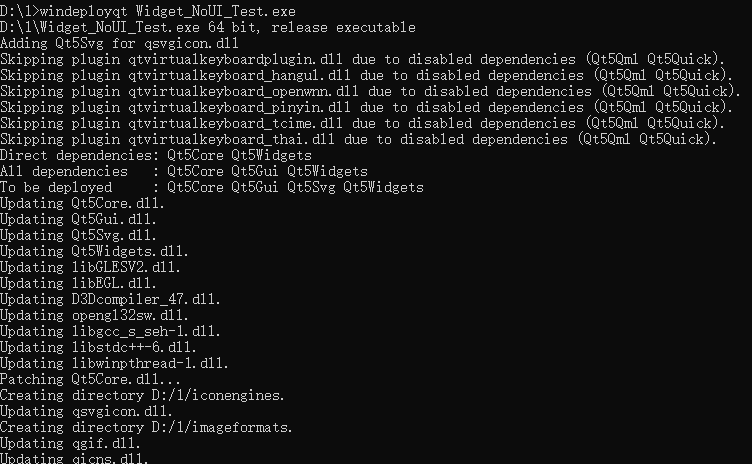
Task: Click the 'Updating Qt5Core.dll' line
Action: click(x=82, y=203)
